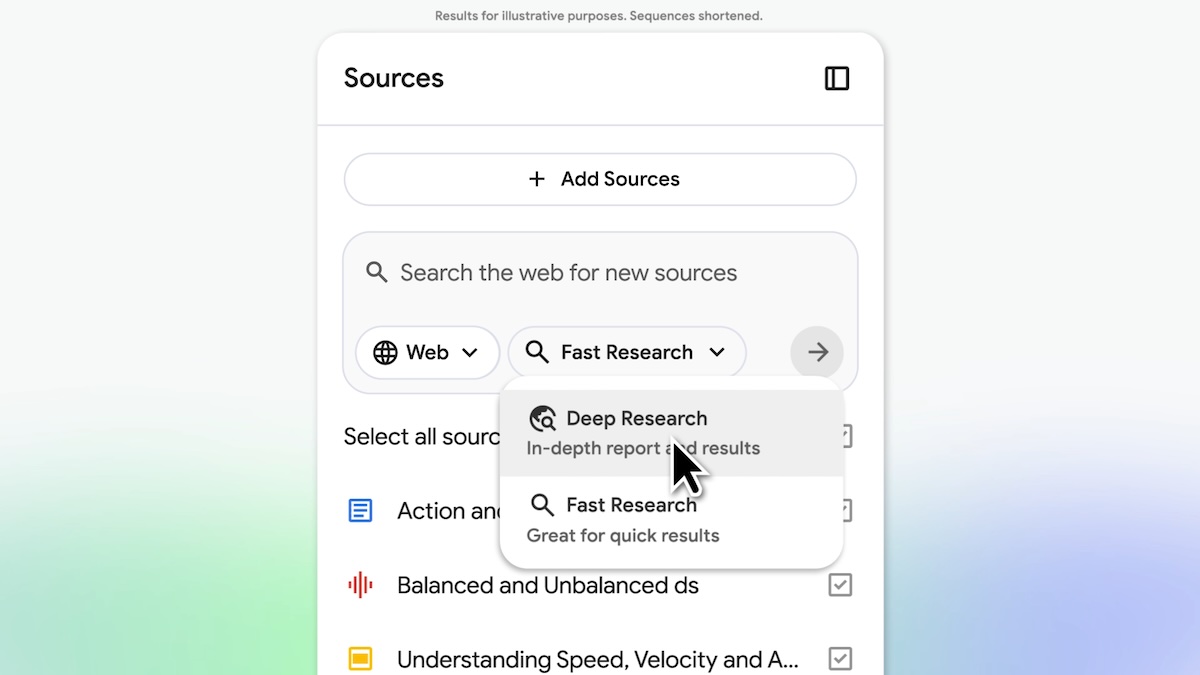This screenshot has height=675, width=1200.
Task: Uncheck Balanced and Unbalanced ds source
Action: [x=841, y=585]
